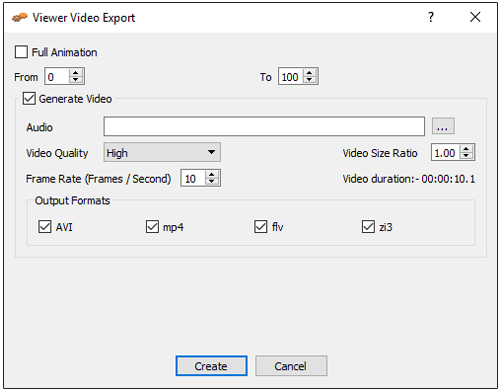Image resolution: width=502 pixels, height=390 pixels.
Task: Decrease the From frame value
Action: click(x=76, y=80)
